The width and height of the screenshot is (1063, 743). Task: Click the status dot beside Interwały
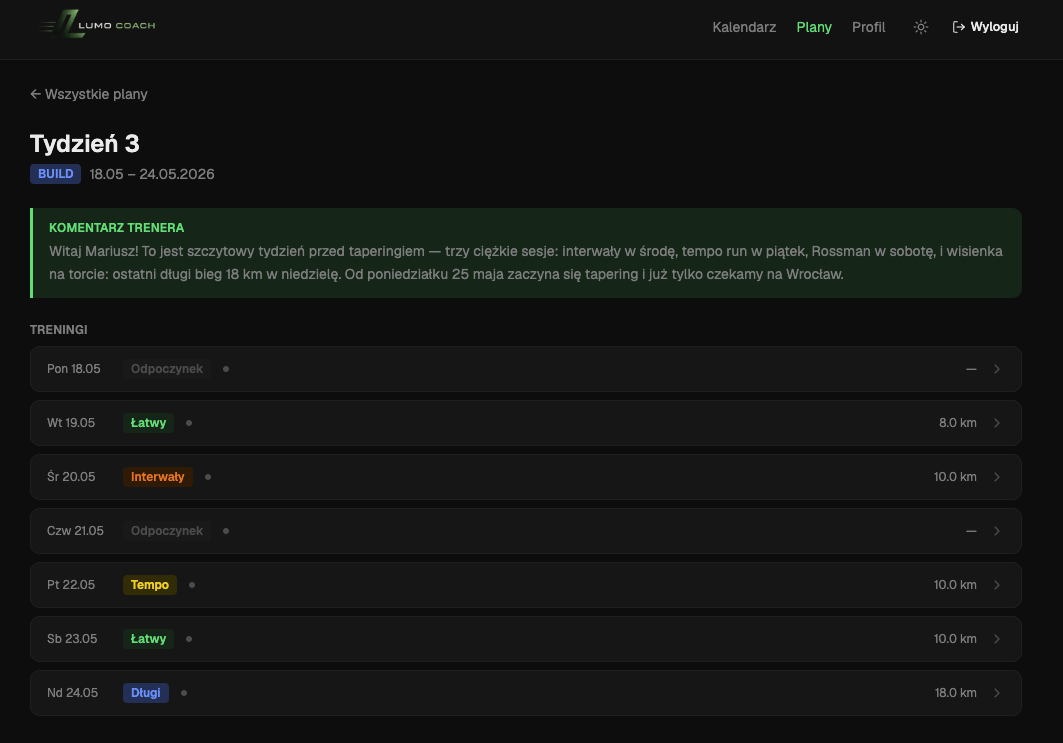pos(207,477)
